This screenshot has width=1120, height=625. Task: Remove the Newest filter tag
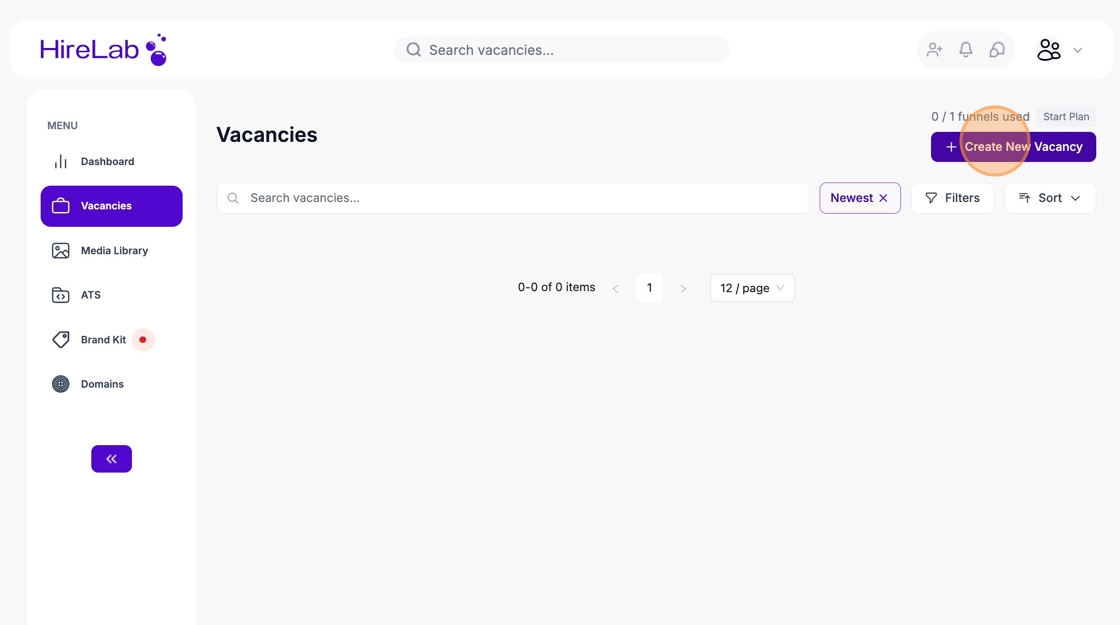883,198
